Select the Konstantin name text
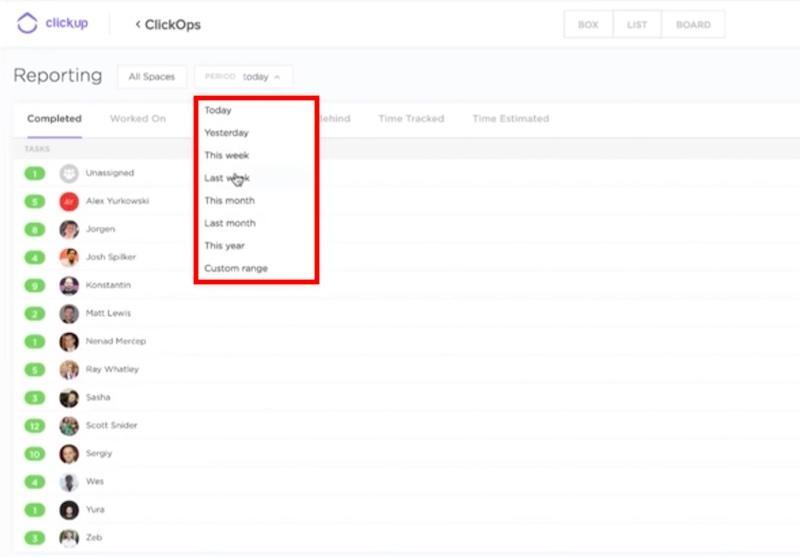The width and height of the screenshot is (800, 557). pyautogui.click(x=108, y=285)
